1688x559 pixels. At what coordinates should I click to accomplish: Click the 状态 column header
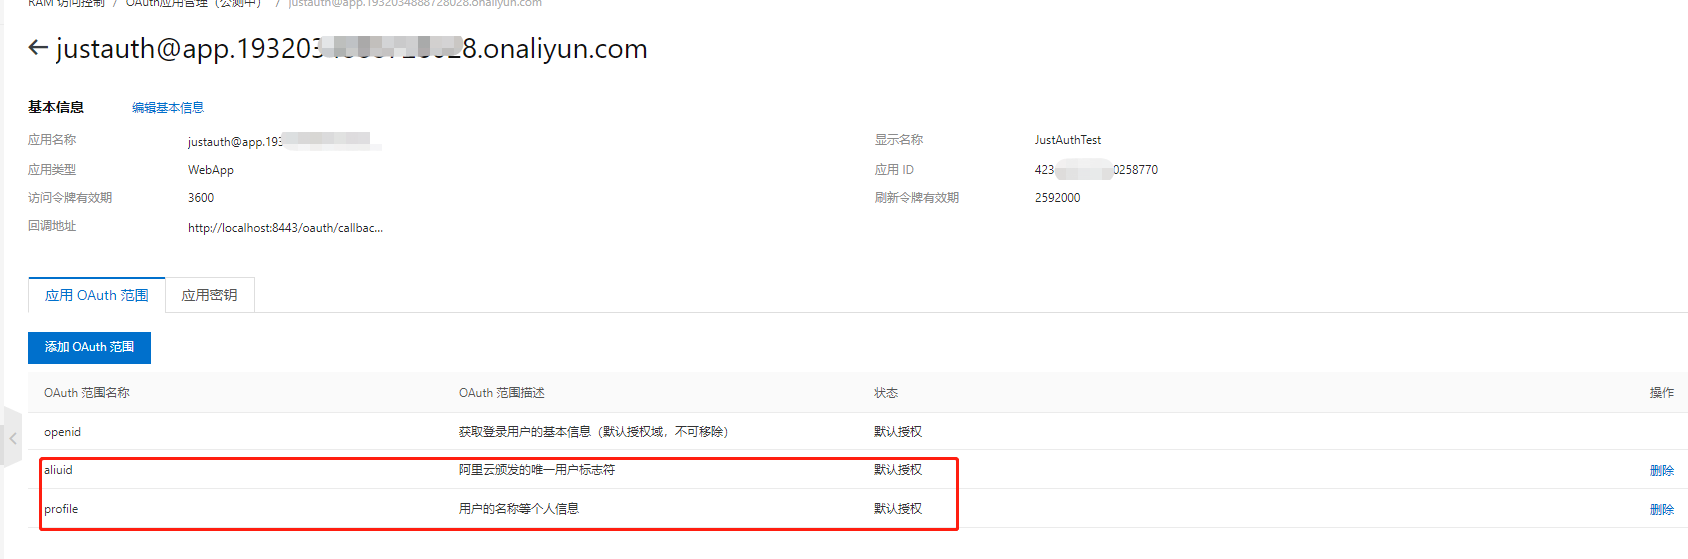tap(886, 393)
